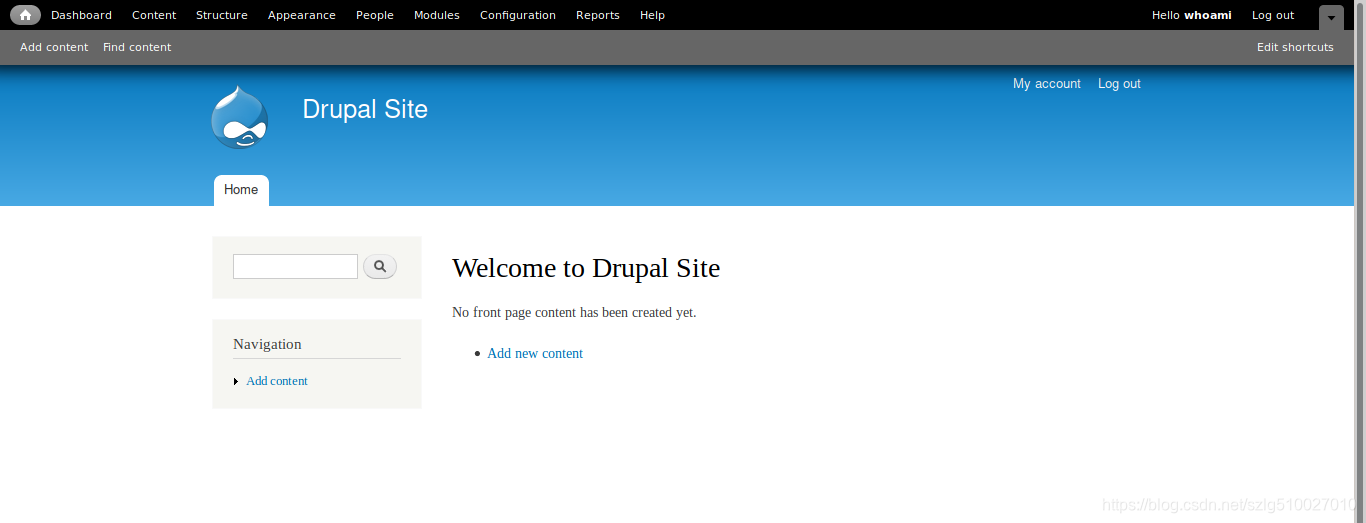Open the Reports menu
This screenshot has height=523, width=1366.
[598, 15]
